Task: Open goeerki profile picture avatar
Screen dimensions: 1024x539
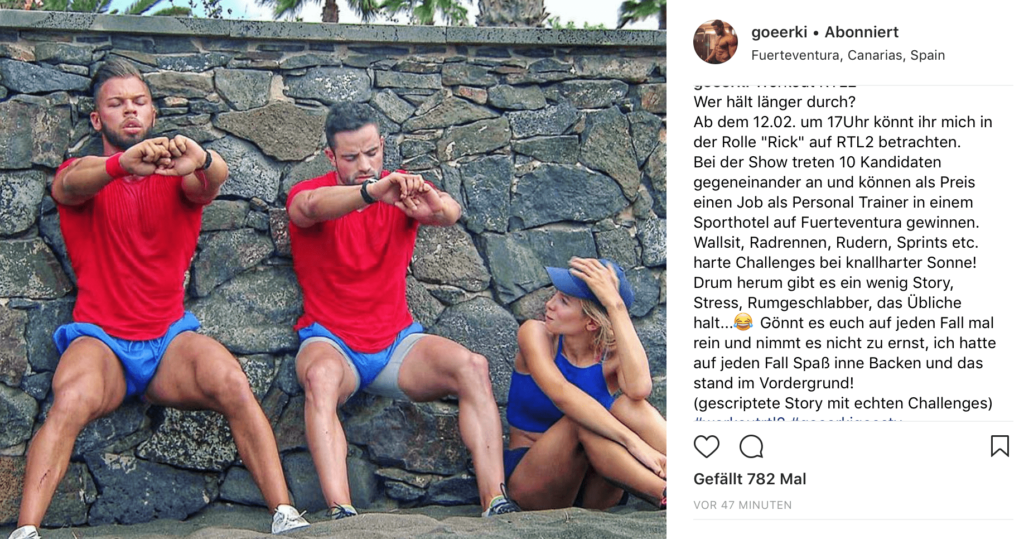Action: pos(715,42)
